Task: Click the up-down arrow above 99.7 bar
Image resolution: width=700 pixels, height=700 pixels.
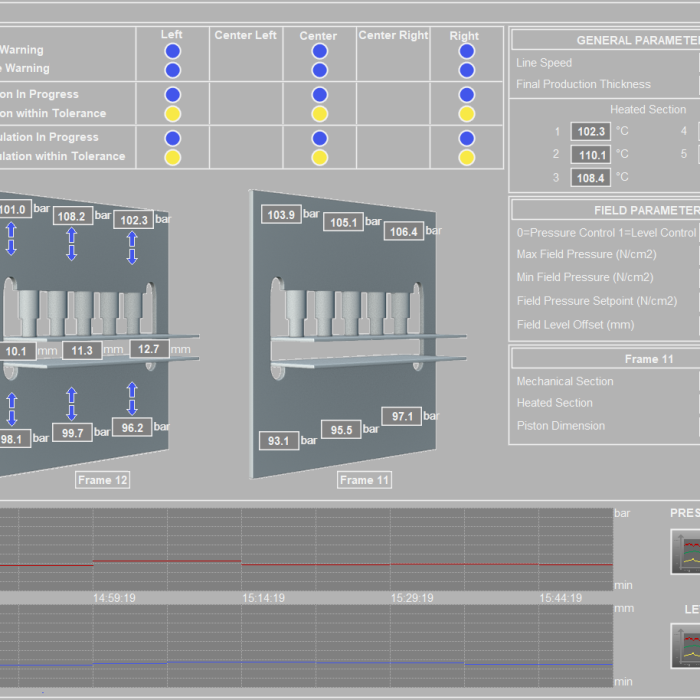Action: click(72, 404)
